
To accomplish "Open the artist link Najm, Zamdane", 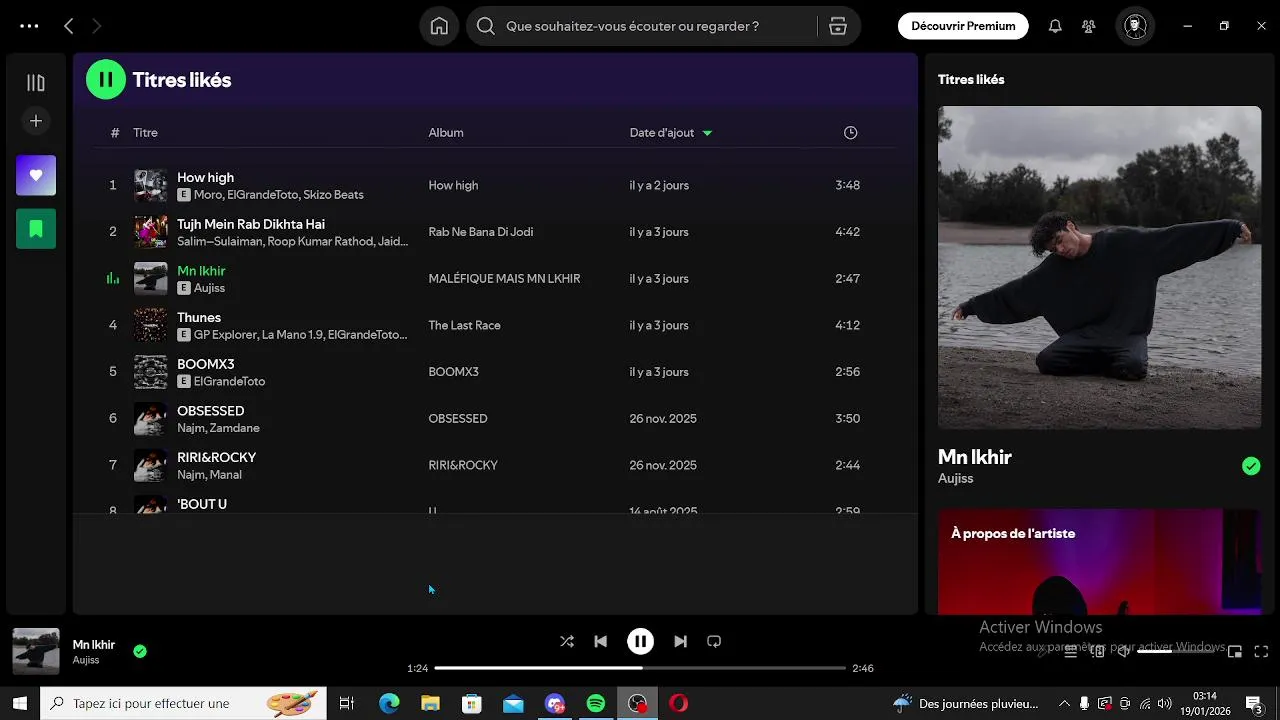I will [218, 428].
